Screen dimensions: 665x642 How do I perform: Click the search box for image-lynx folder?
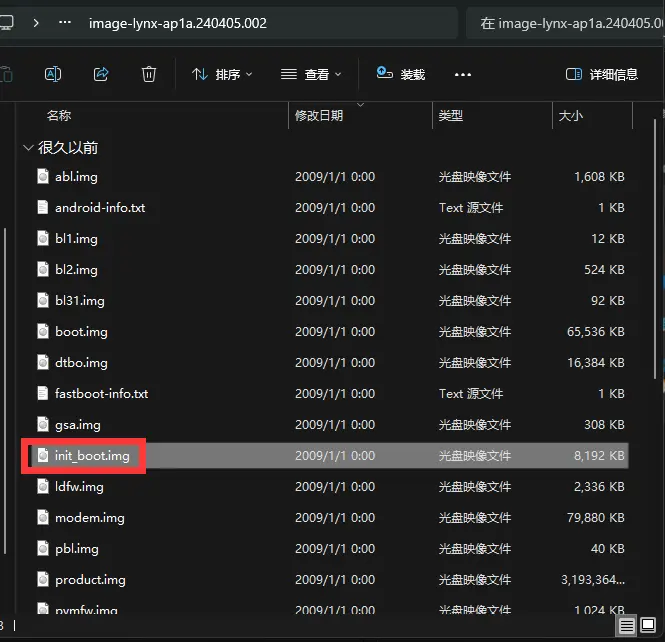tap(565, 23)
